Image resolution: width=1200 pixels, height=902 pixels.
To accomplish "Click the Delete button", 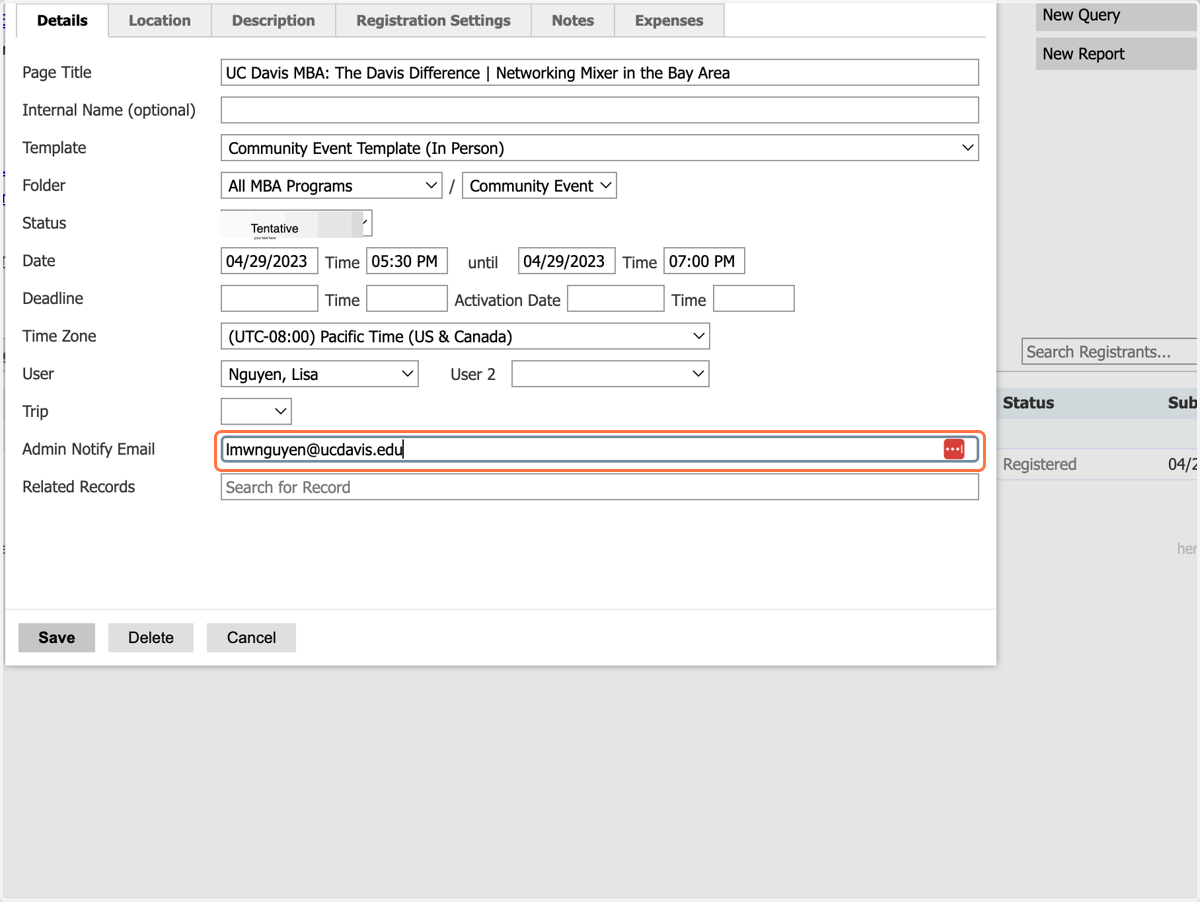I will 151,638.
